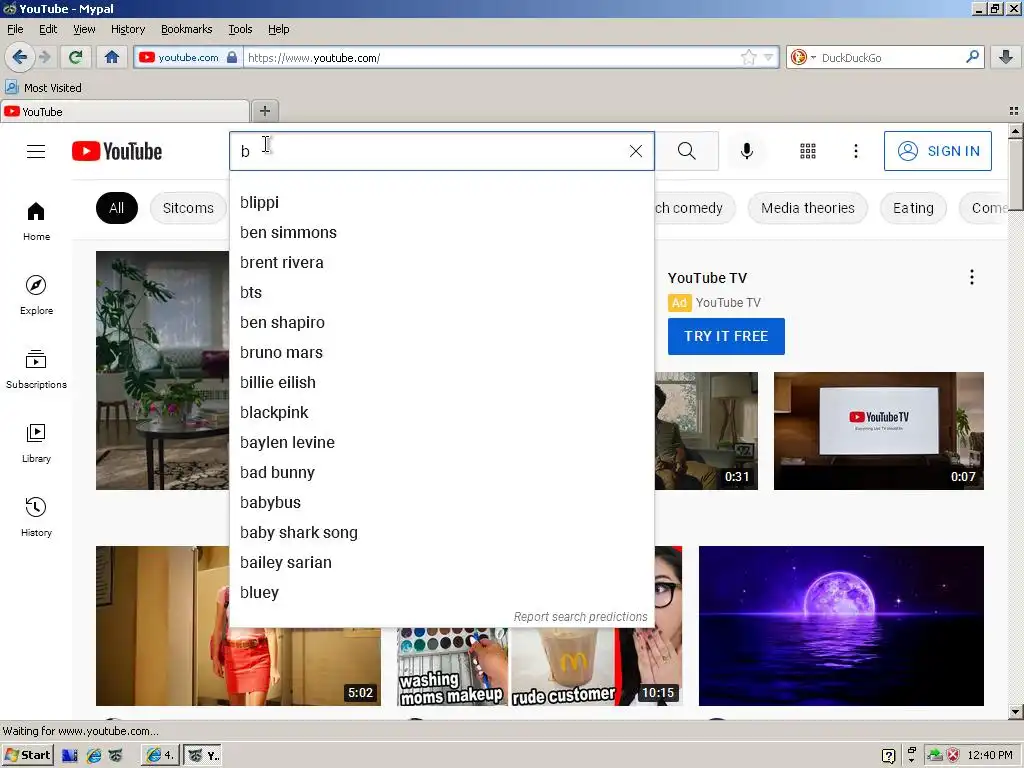
Task: Click the address bar URL field
Action: (493, 57)
